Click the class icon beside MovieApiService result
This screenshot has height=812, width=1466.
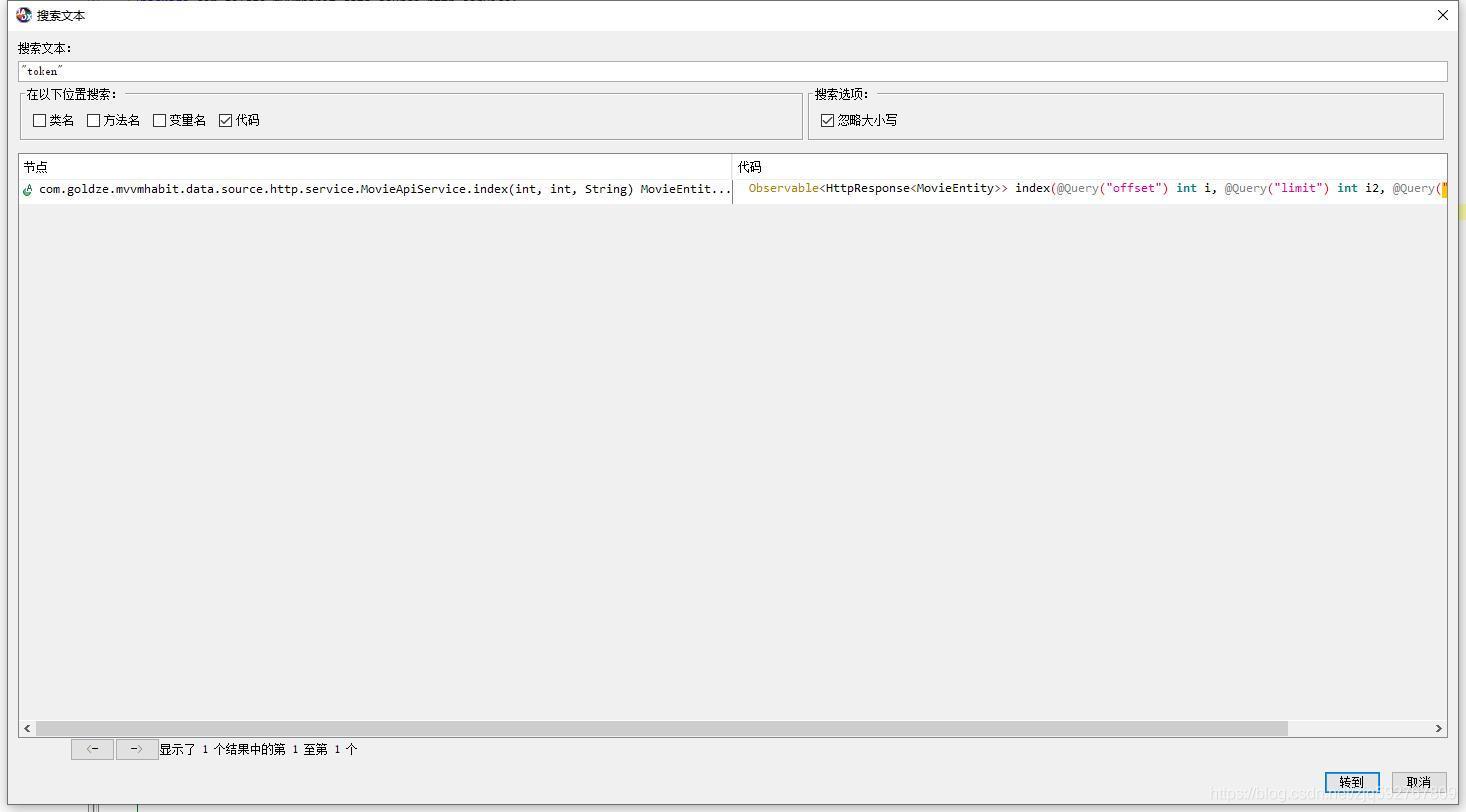pos(28,189)
